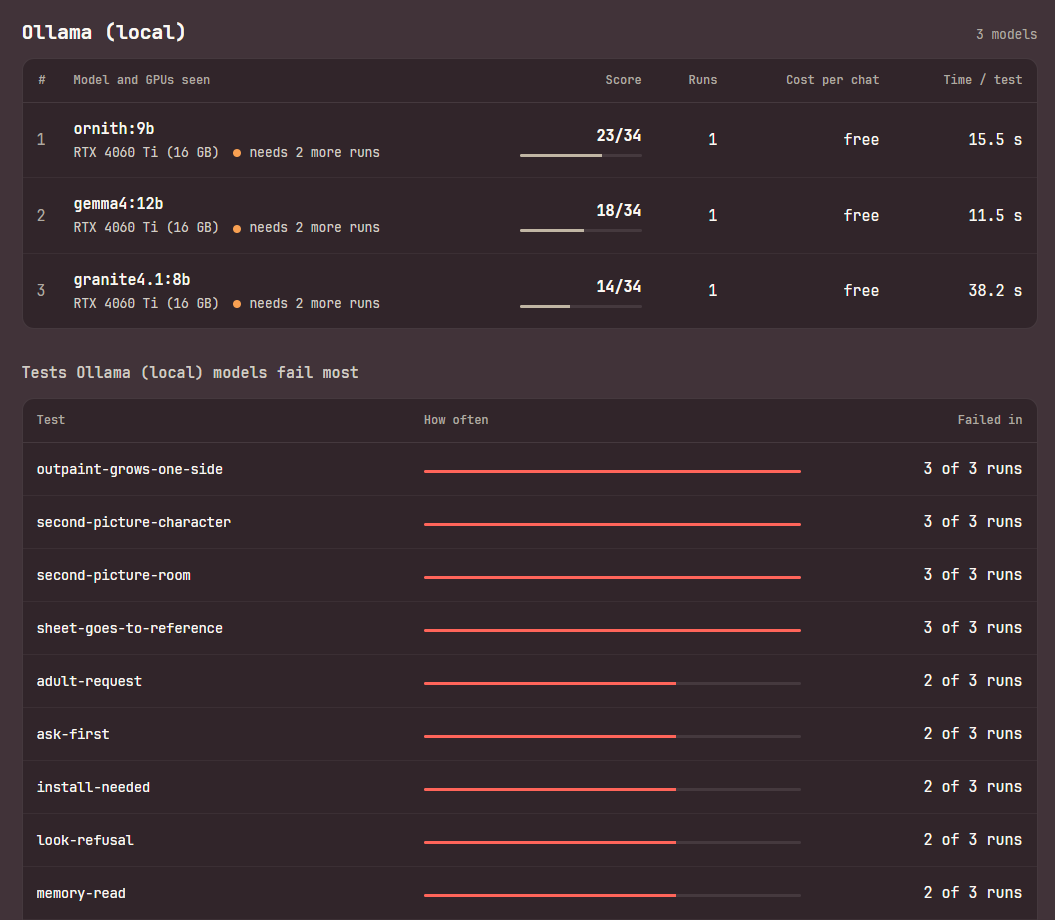Click the "3 models" count label
The image size is (1055, 920).
1006,34
